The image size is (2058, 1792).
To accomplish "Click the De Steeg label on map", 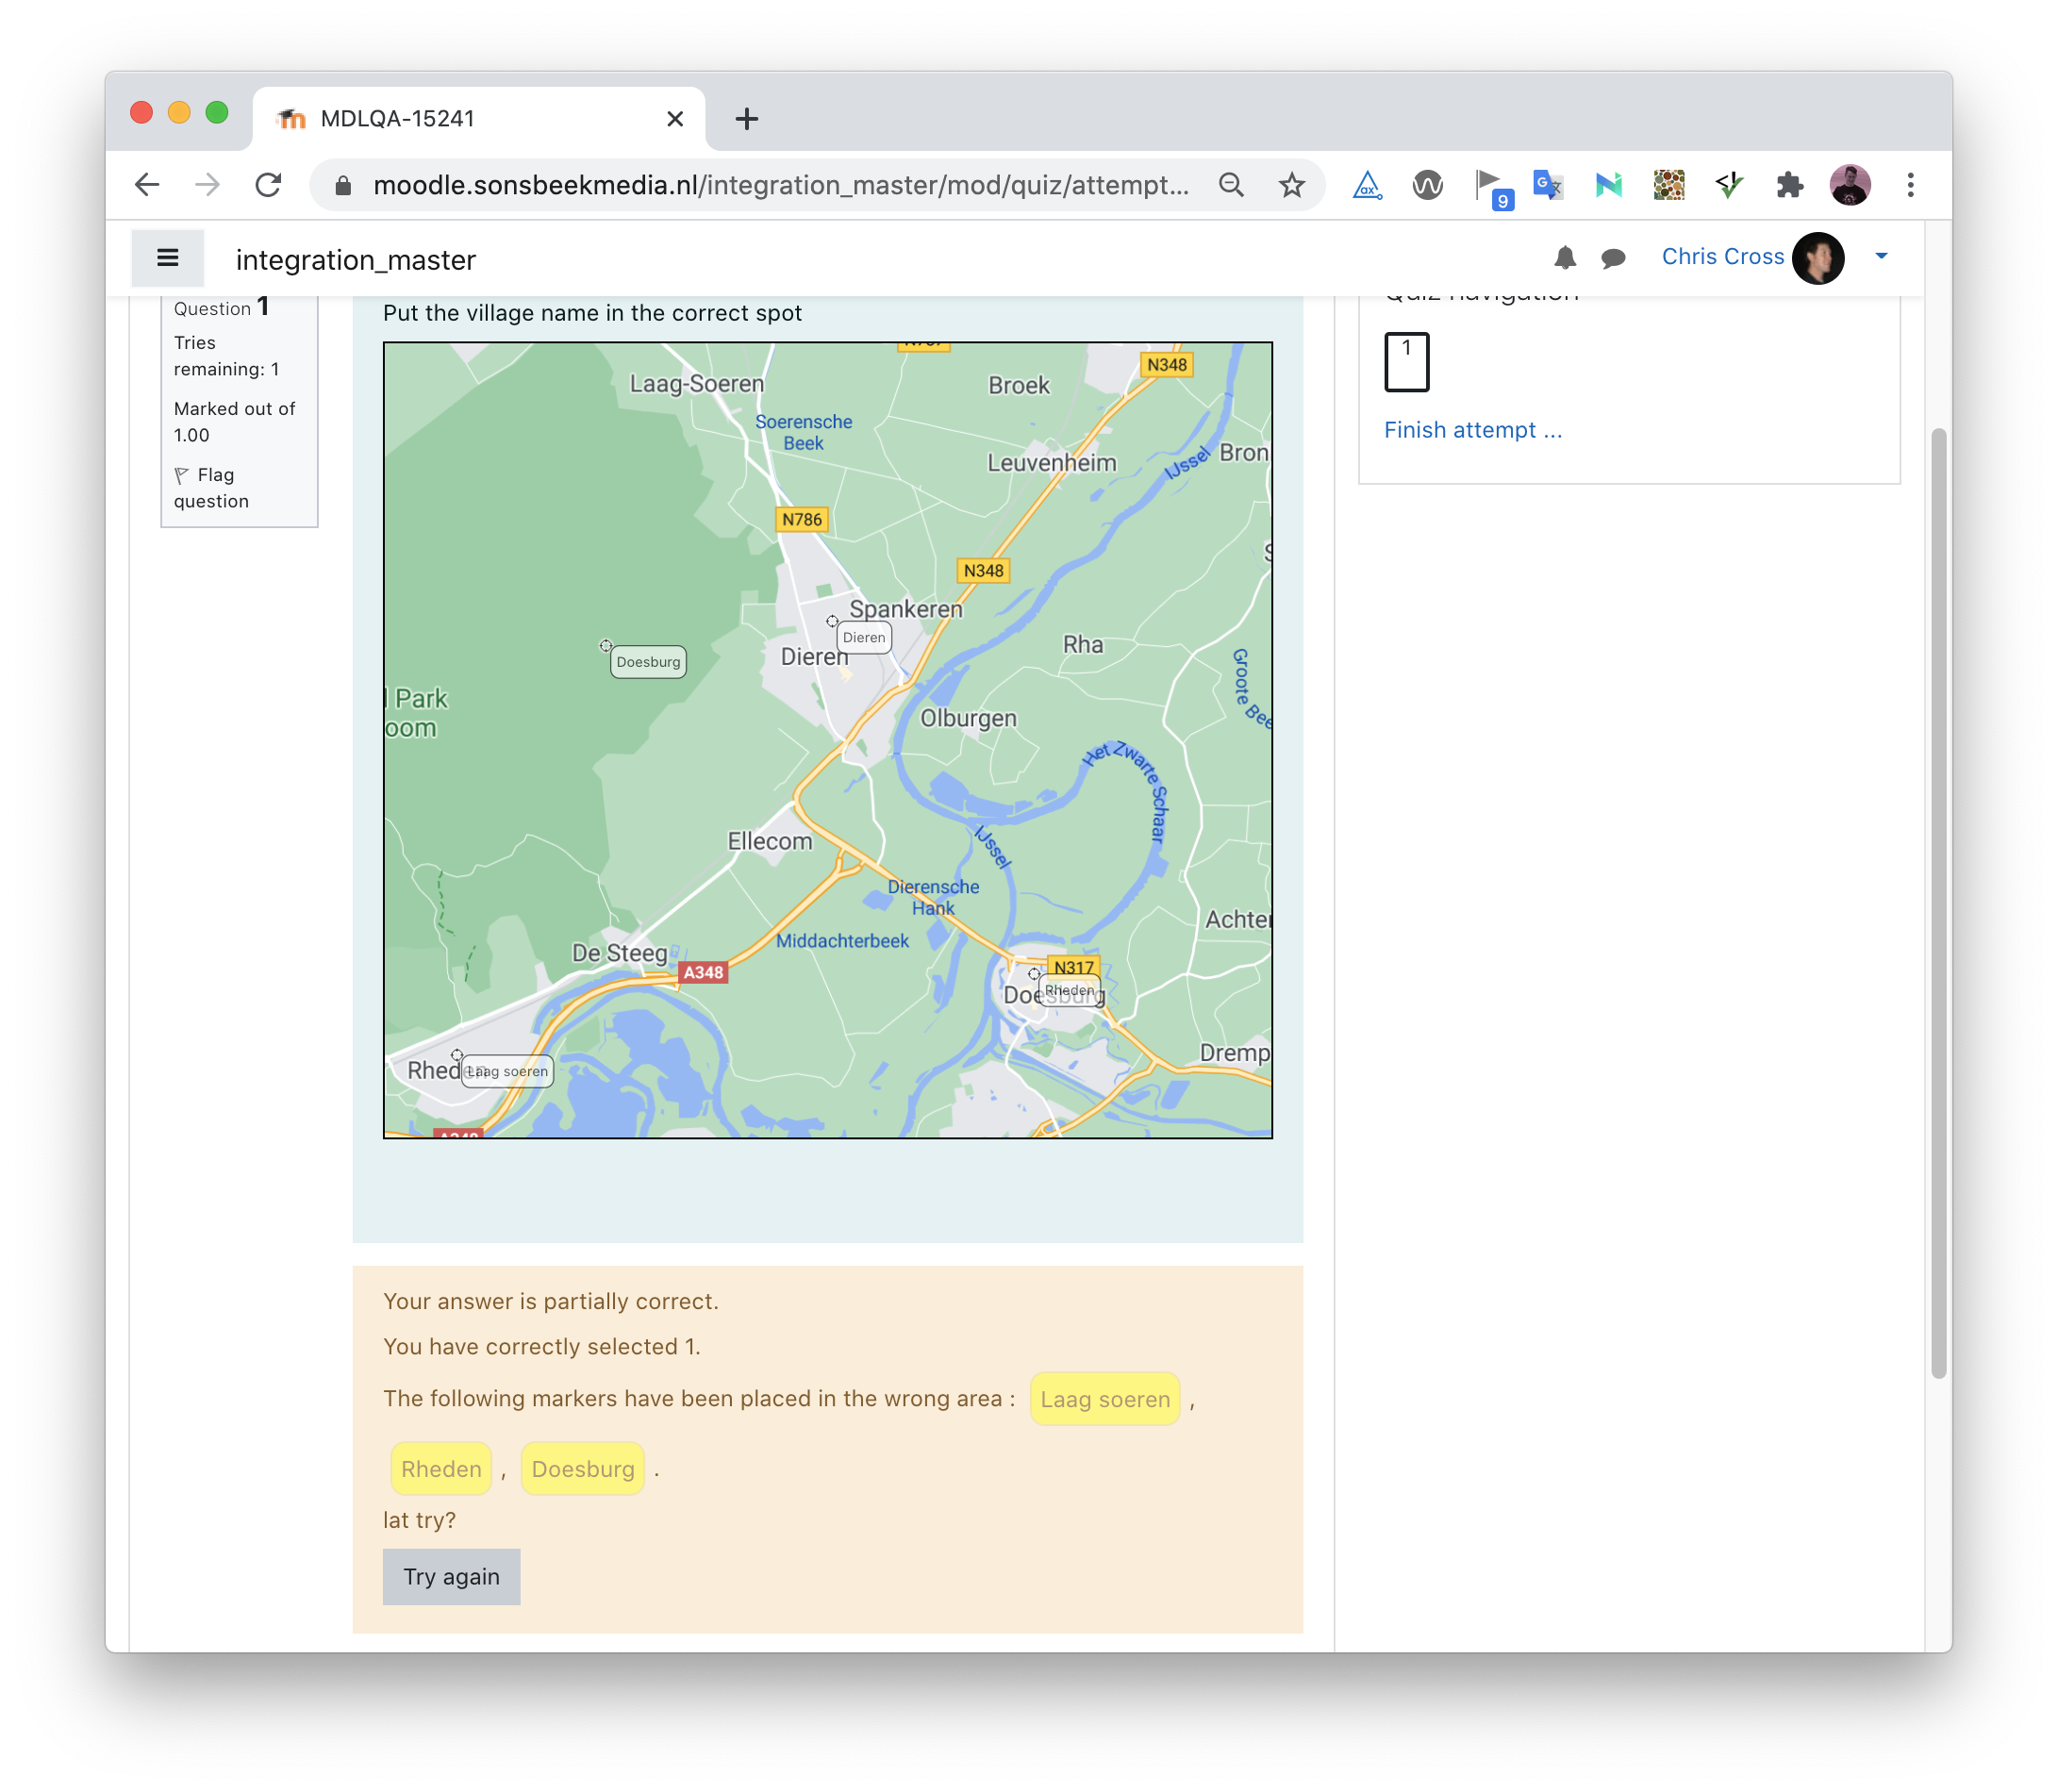I will pyautogui.click(x=620, y=953).
